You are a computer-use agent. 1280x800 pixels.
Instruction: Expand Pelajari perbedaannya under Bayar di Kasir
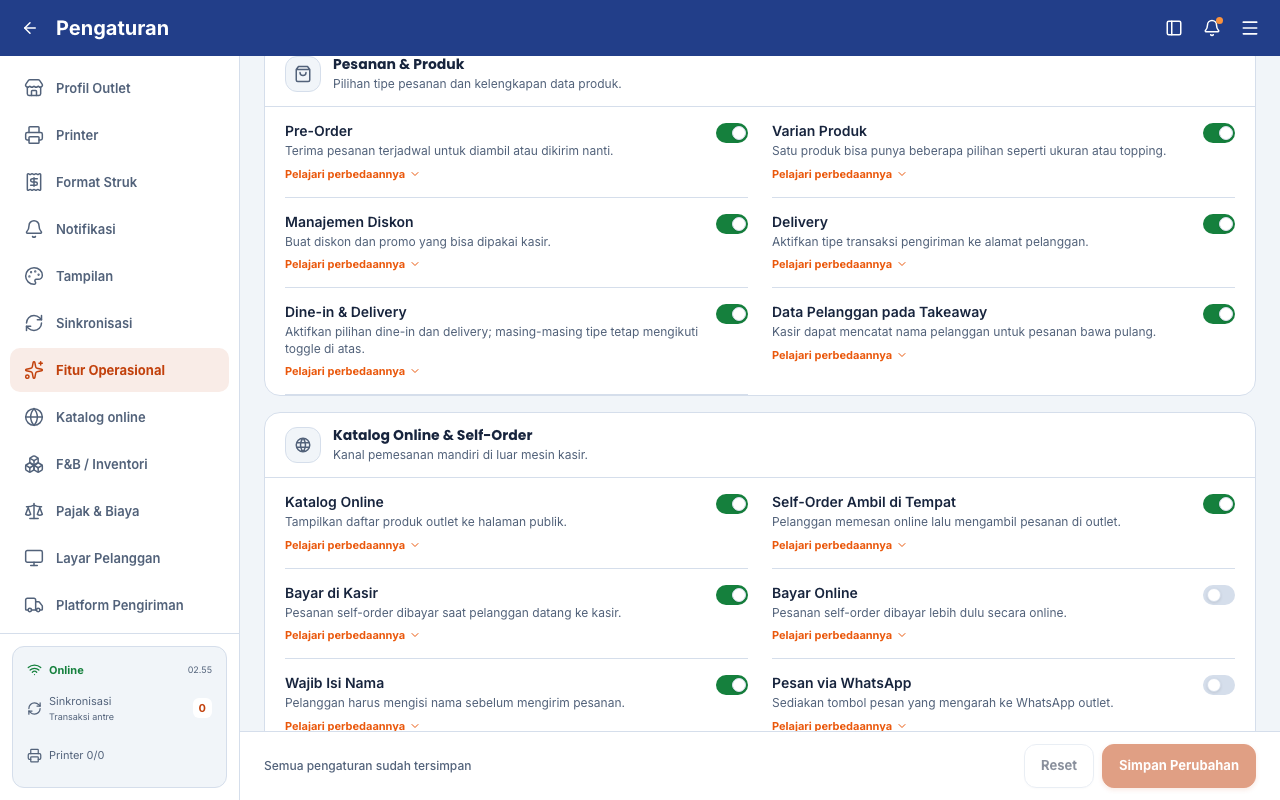coord(352,635)
